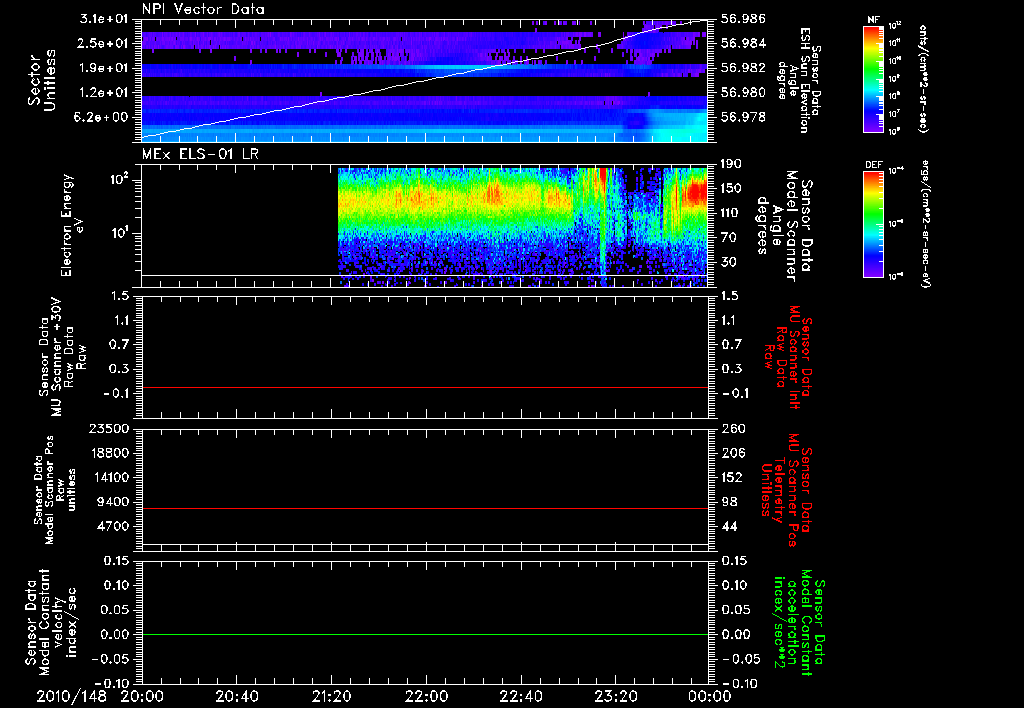
Task: Click the NF color bar legend
Action: tap(873, 78)
